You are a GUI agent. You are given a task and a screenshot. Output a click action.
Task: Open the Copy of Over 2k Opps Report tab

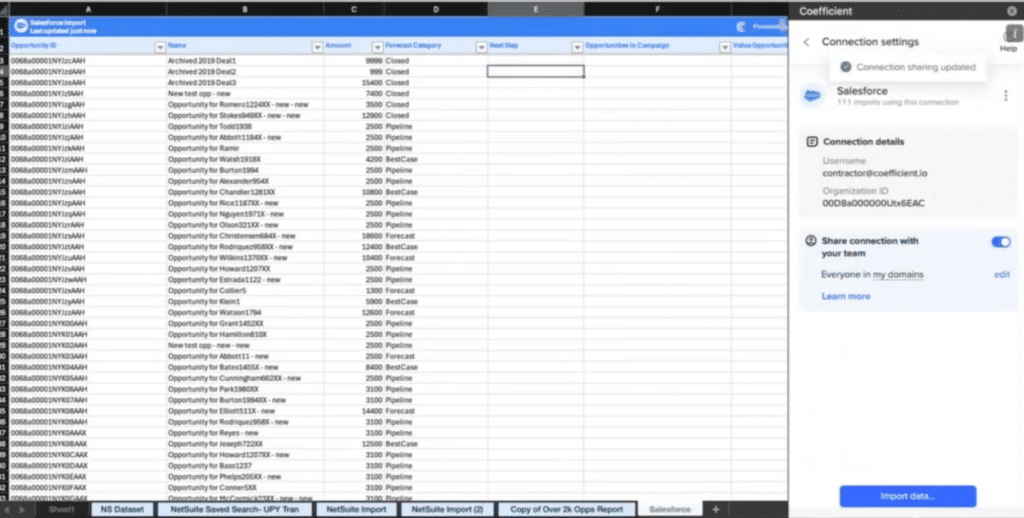point(567,510)
